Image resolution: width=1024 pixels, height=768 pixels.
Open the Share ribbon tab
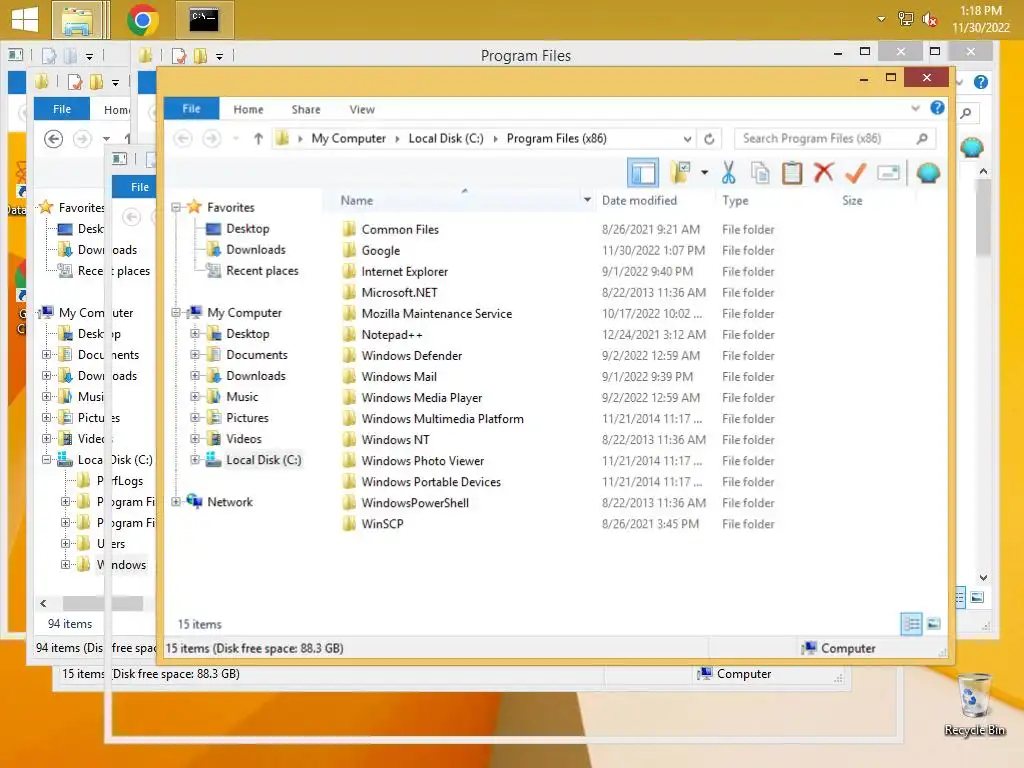[x=306, y=110]
